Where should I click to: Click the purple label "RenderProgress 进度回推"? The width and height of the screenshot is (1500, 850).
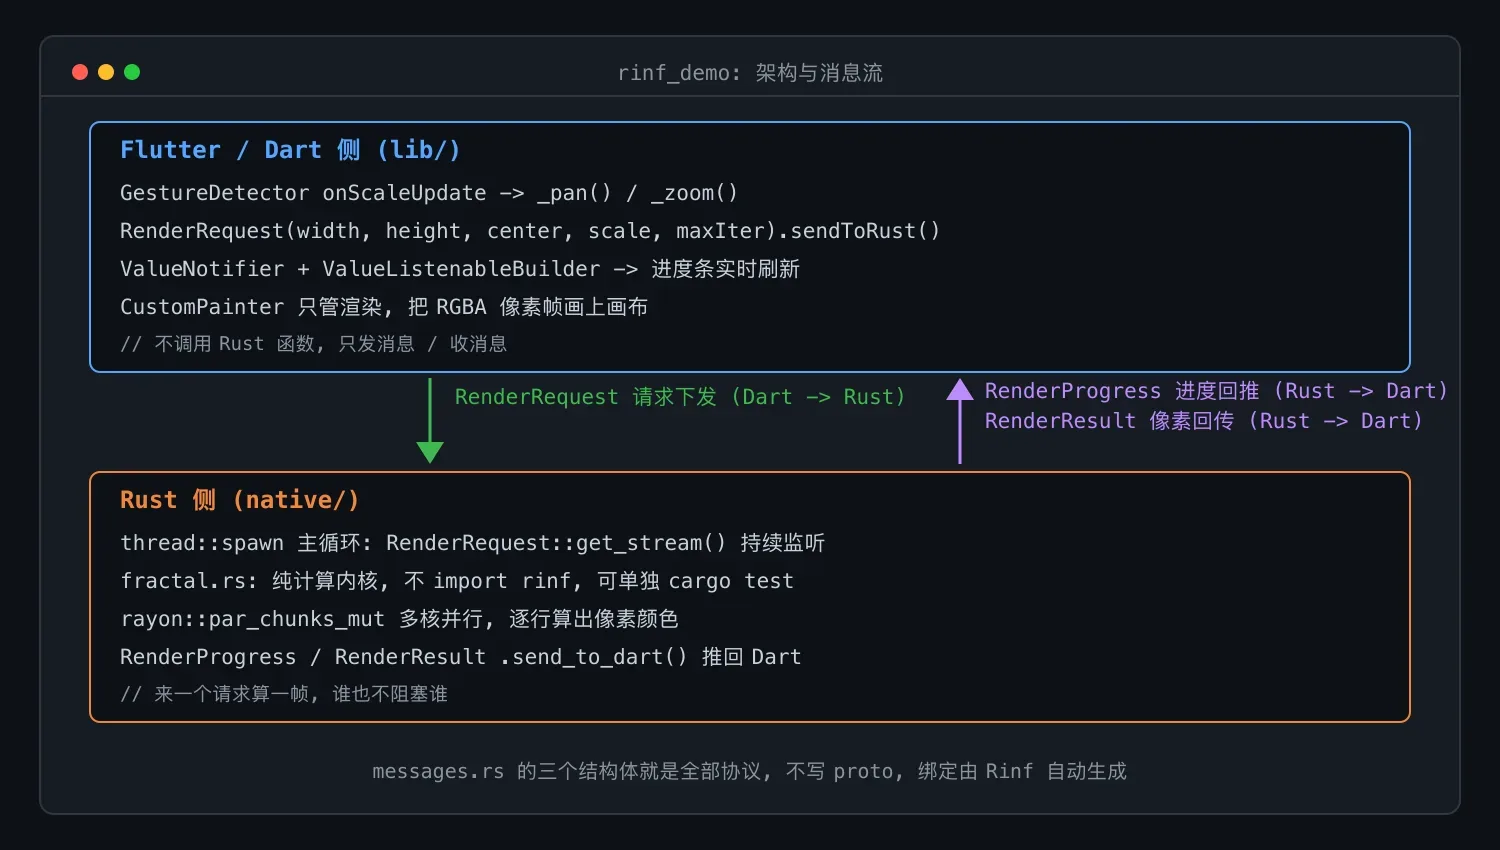[x=1216, y=391]
